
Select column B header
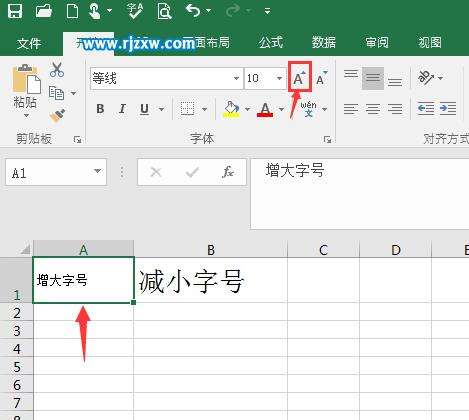point(211,249)
